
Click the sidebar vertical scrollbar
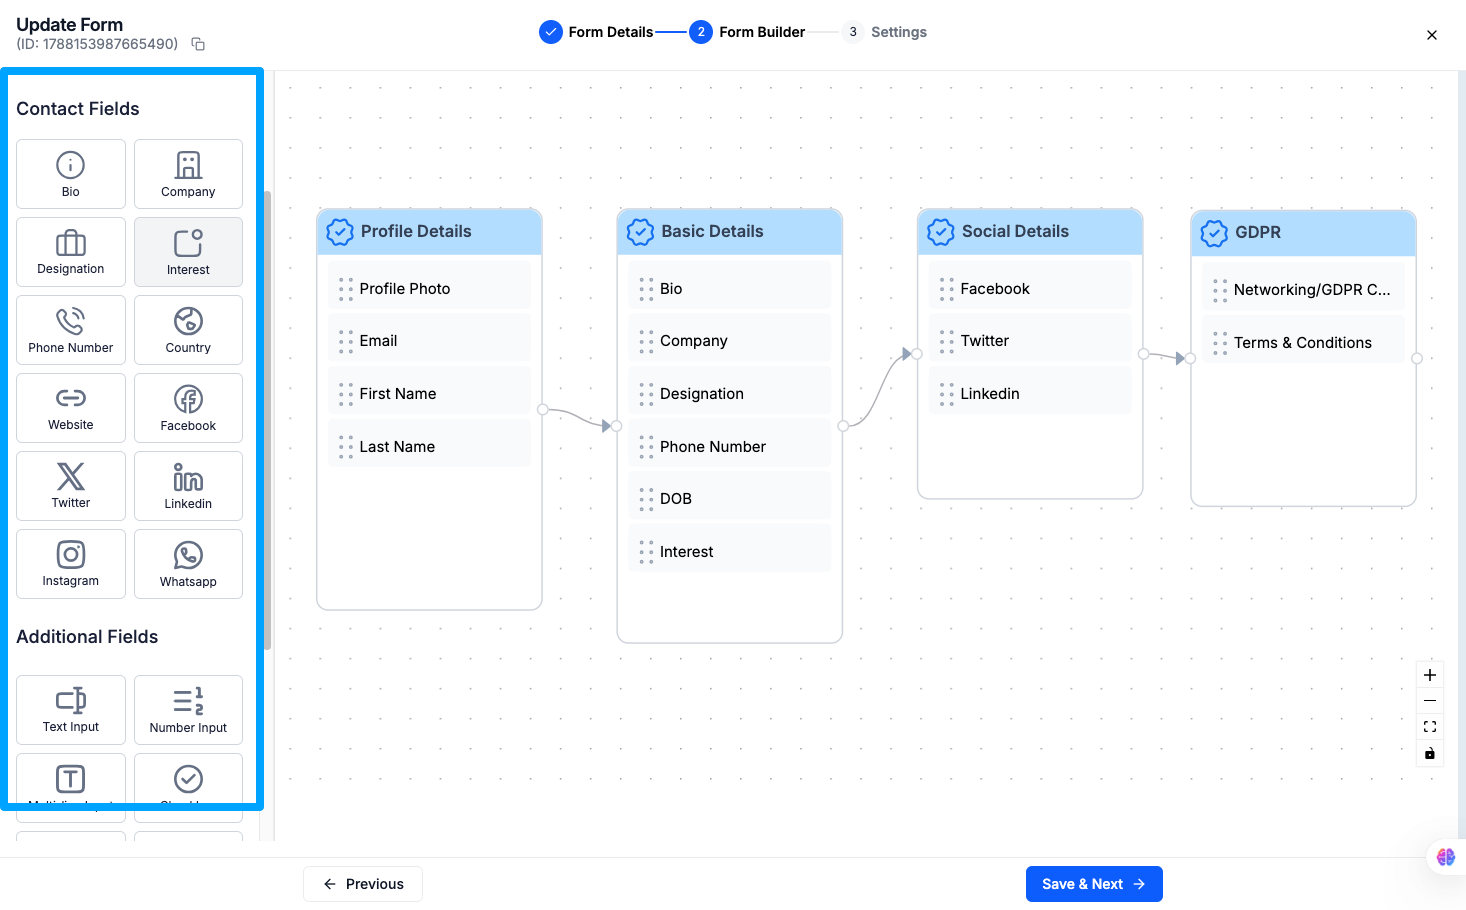tap(267, 420)
